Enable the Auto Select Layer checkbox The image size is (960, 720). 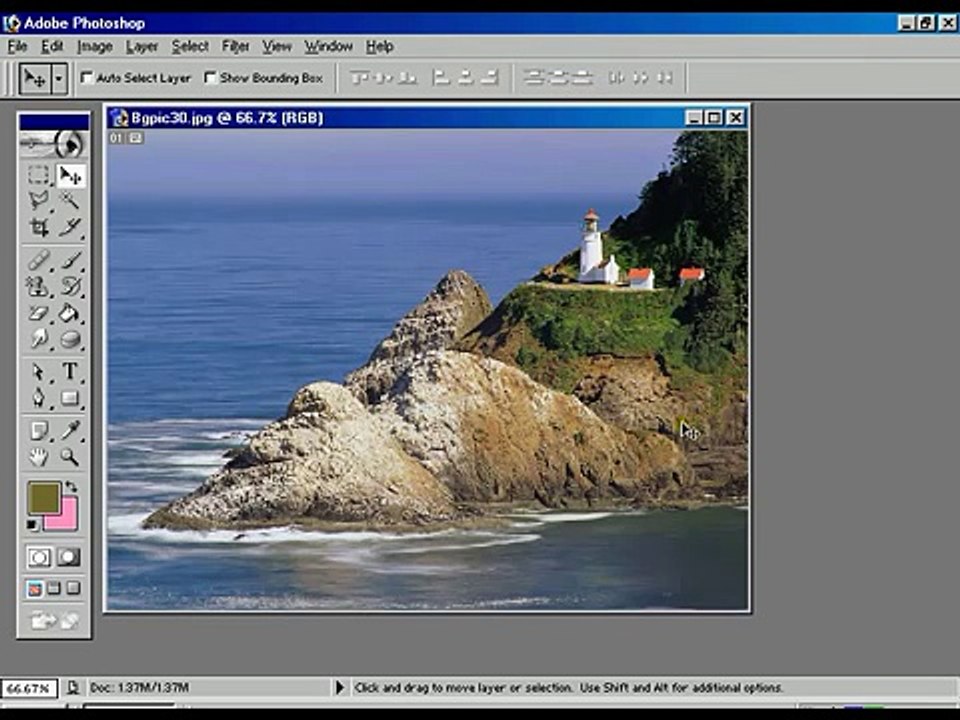point(87,78)
